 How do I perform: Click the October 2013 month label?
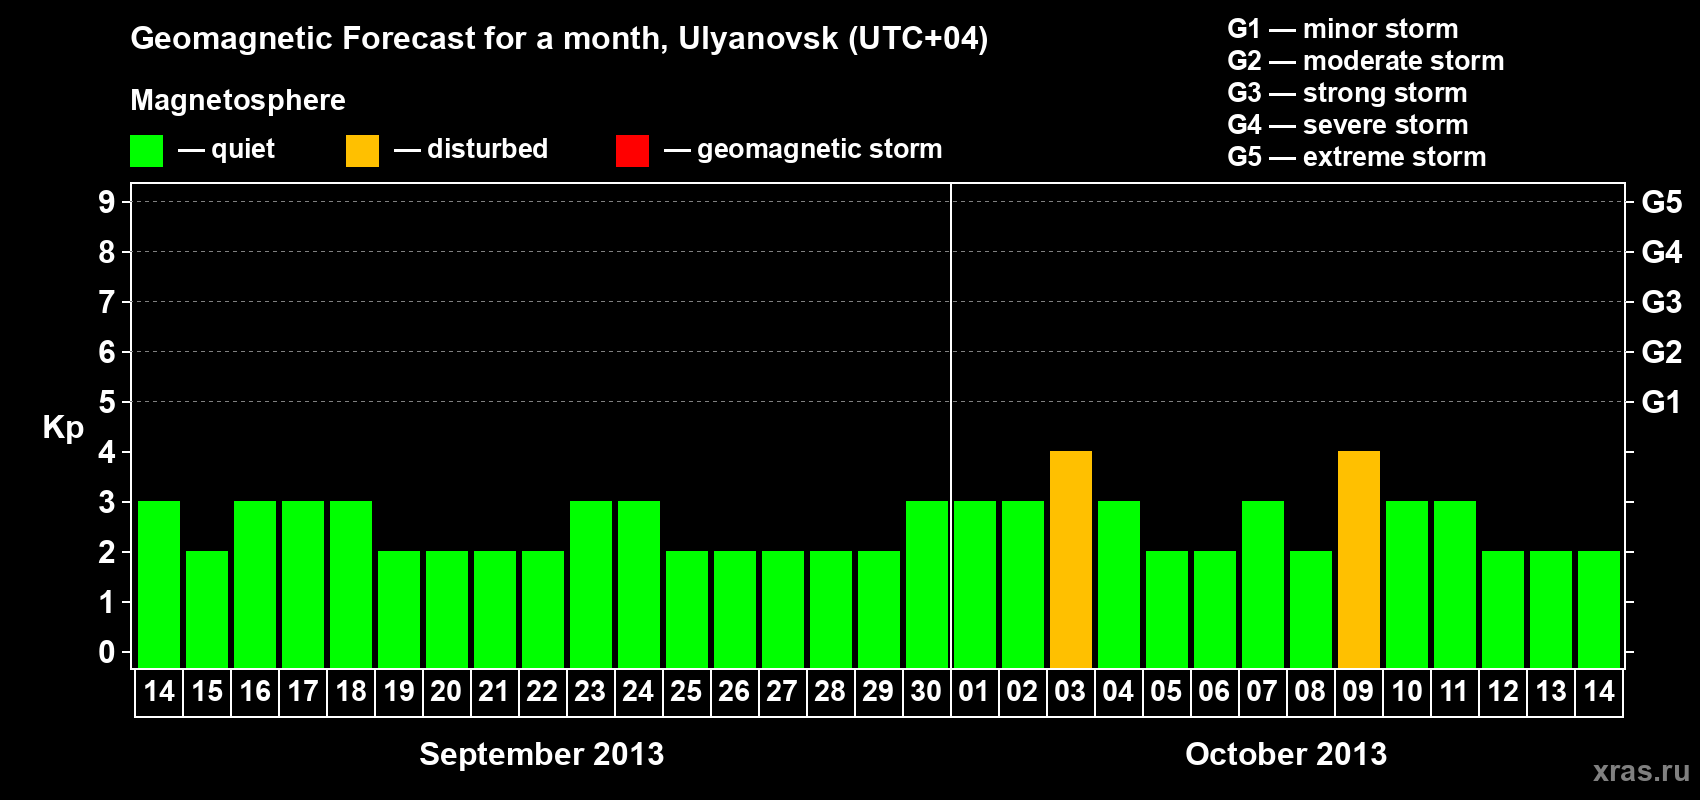1286,754
